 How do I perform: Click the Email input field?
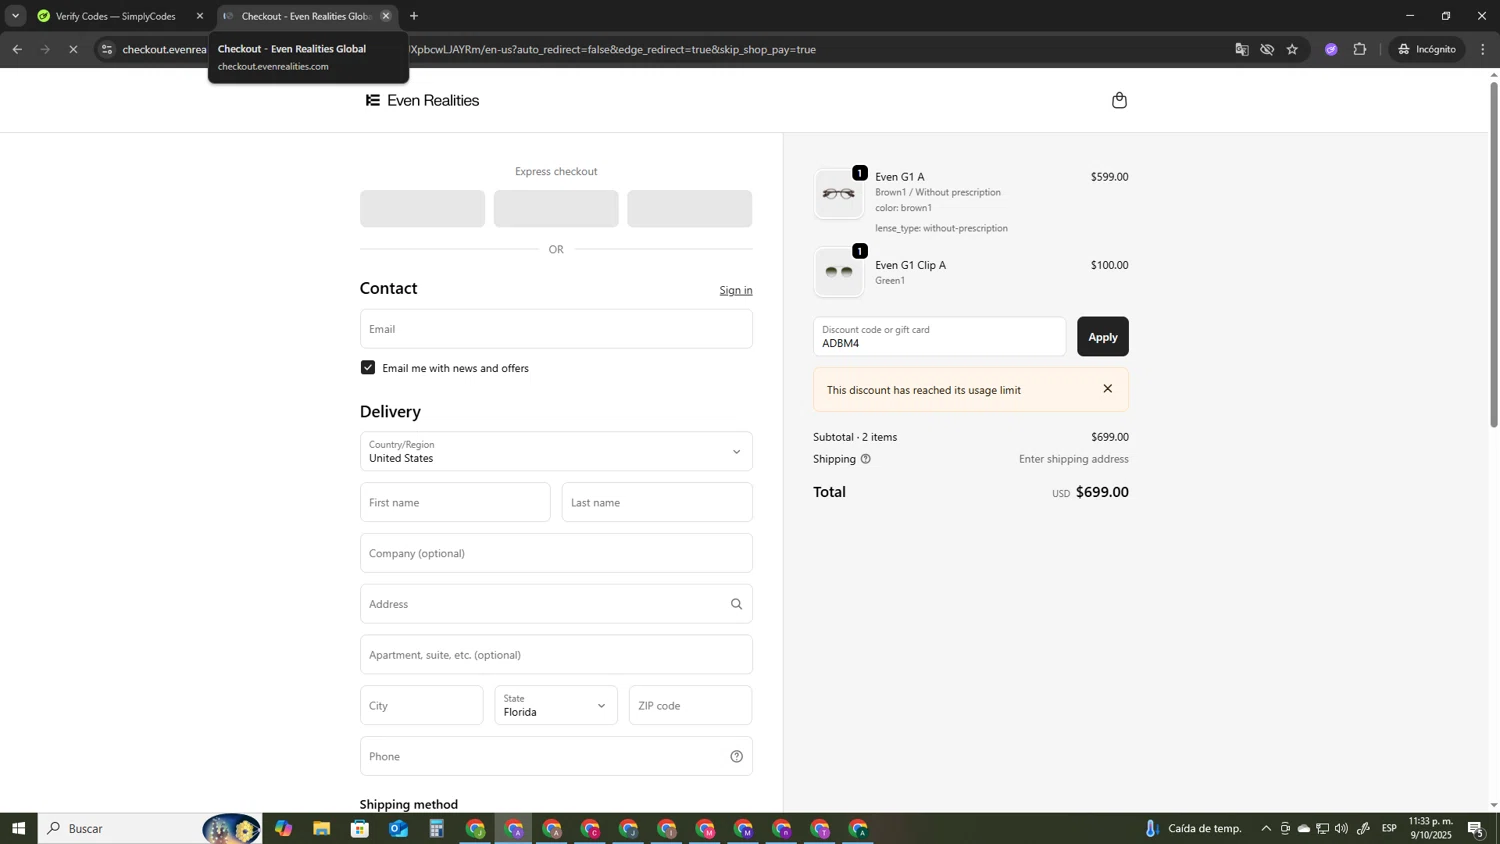tap(556, 329)
